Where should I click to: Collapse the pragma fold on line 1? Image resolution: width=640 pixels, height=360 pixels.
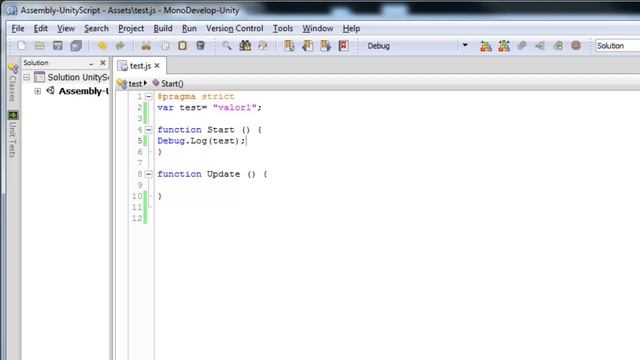[x=149, y=97]
